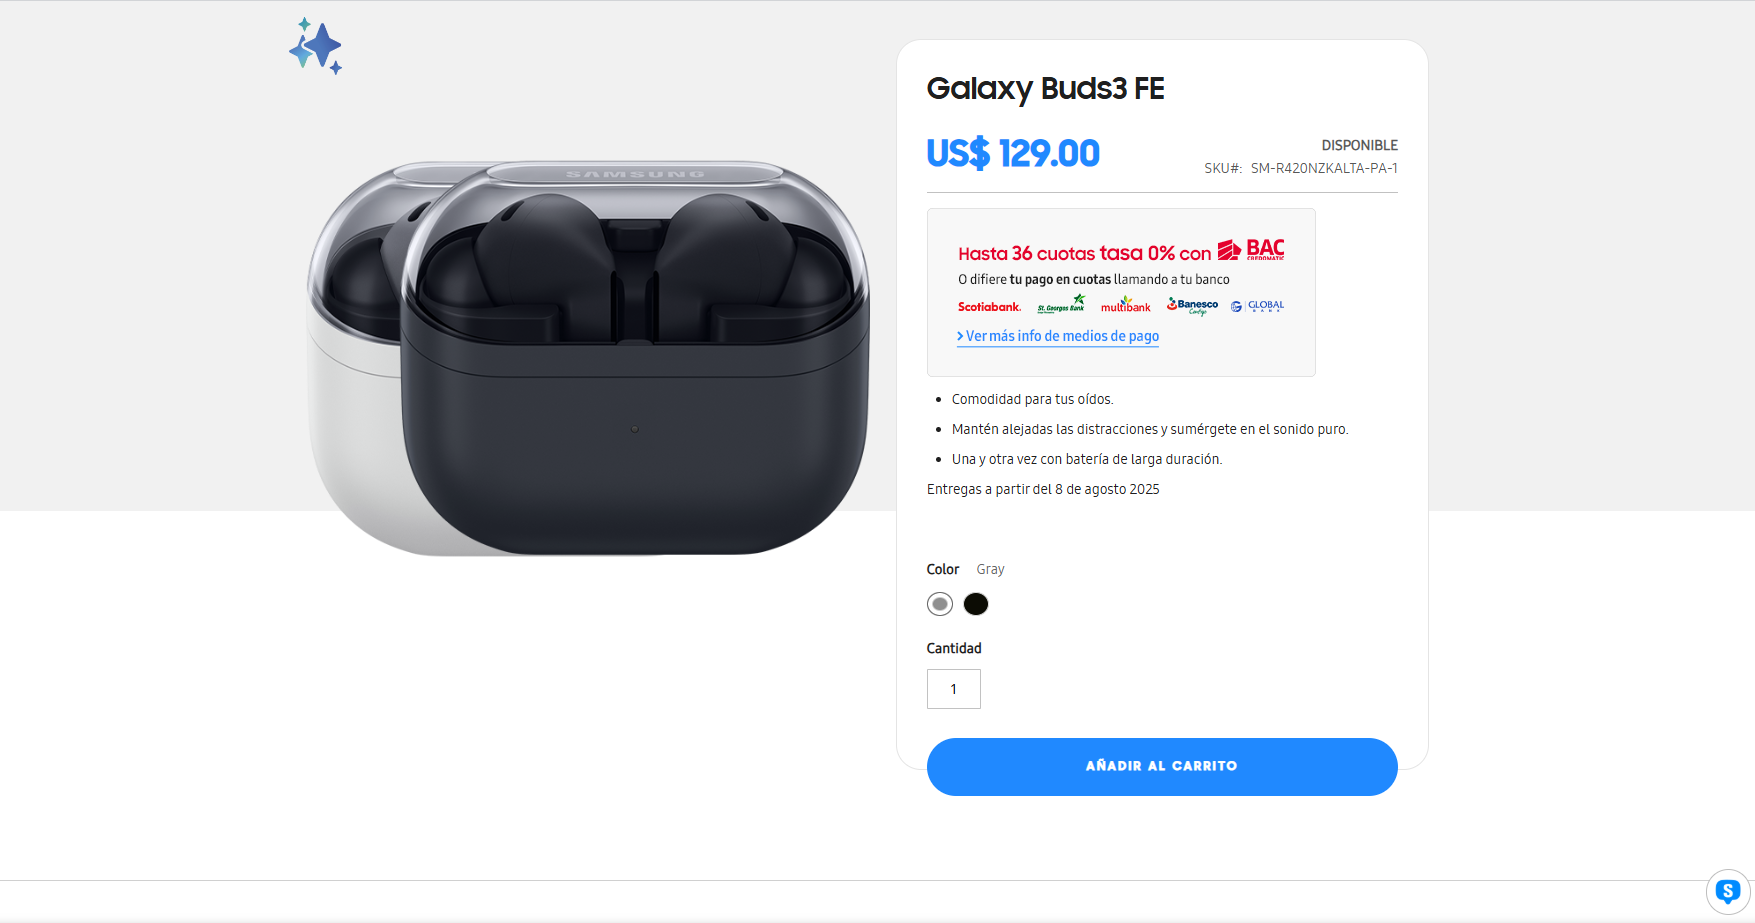Click the sparkle AI stars icon
This screenshot has width=1755, height=923.
click(x=316, y=46)
